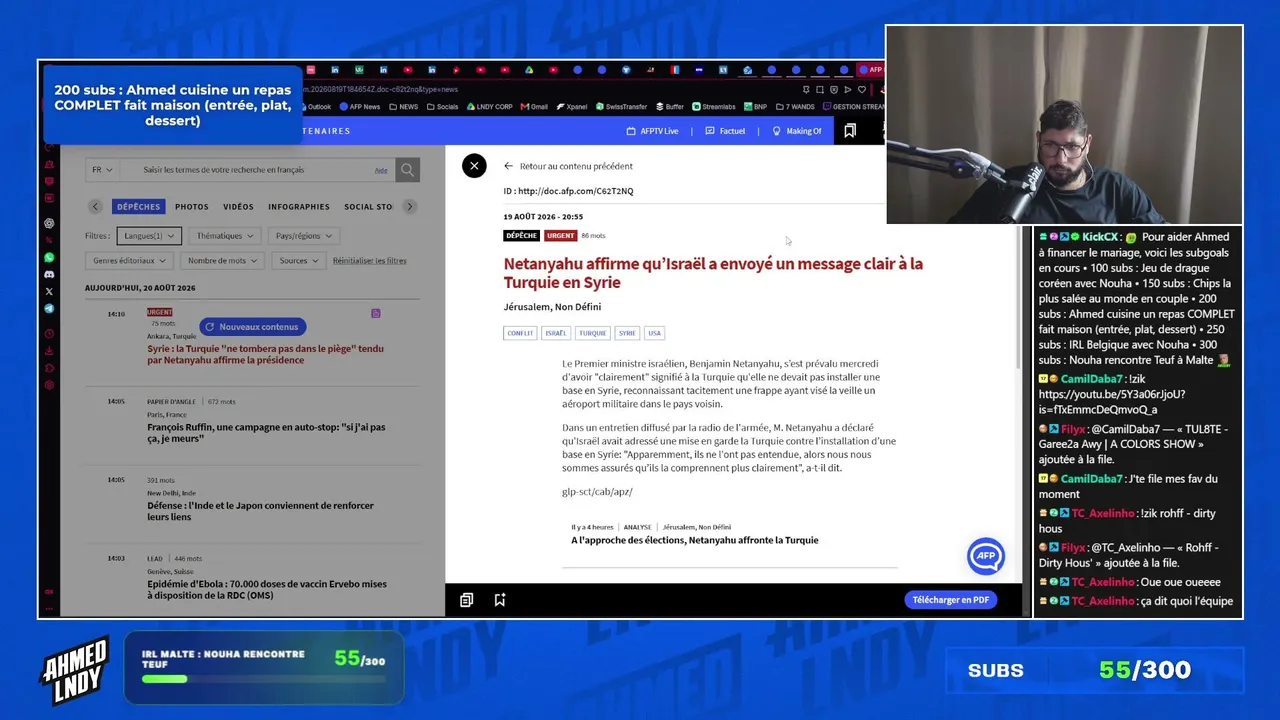Click the WhatsApp icon in browser sidebar
Image resolution: width=1280 pixels, height=720 pixels.
49,257
